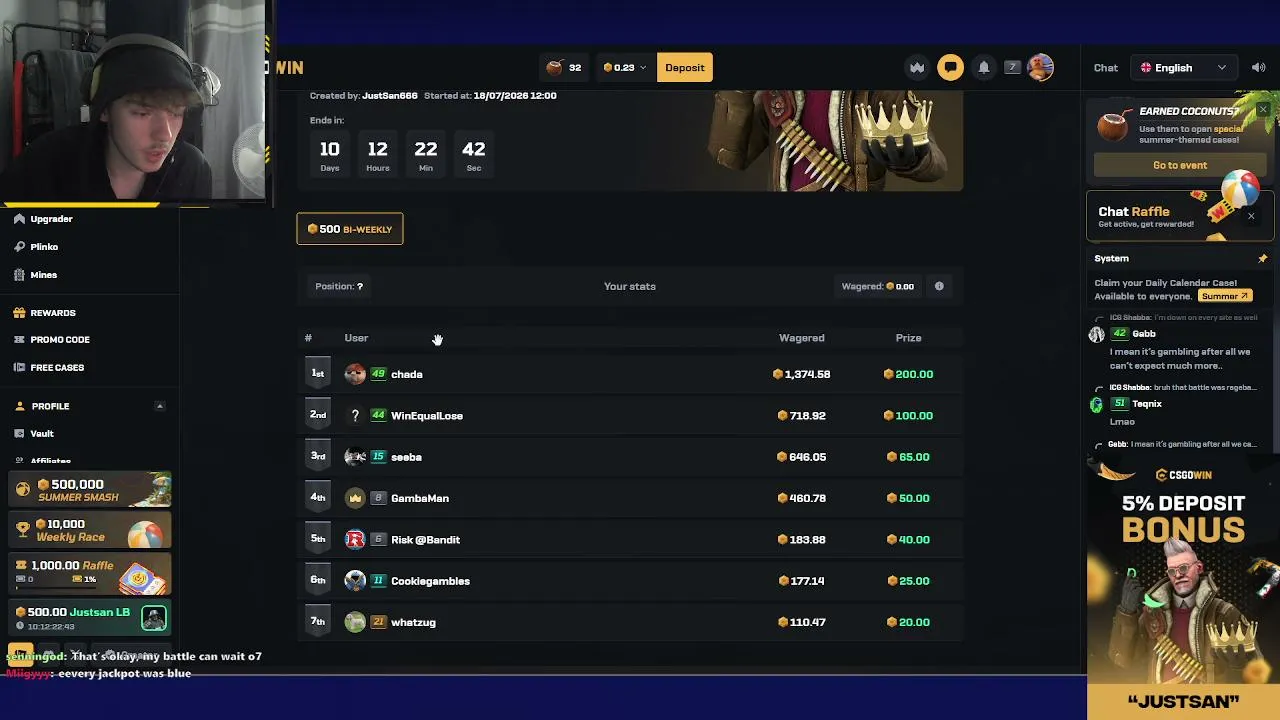This screenshot has width=1280, height=720.
Task: Open GambaMan's leaderboard profile
Action: click(x=420, y=498)
